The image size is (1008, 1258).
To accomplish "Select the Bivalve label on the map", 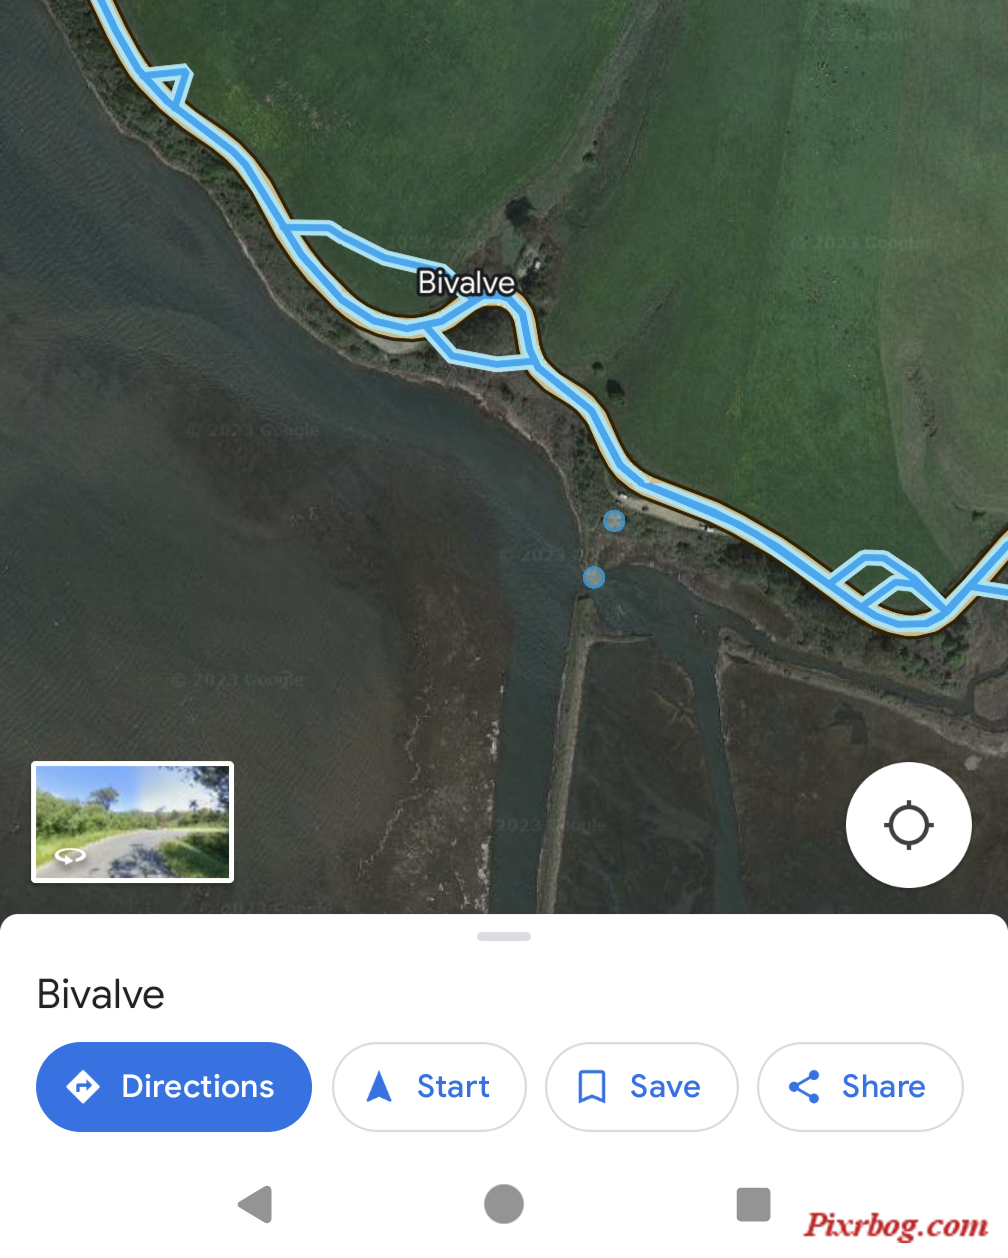I will click(x=466, y=283).
